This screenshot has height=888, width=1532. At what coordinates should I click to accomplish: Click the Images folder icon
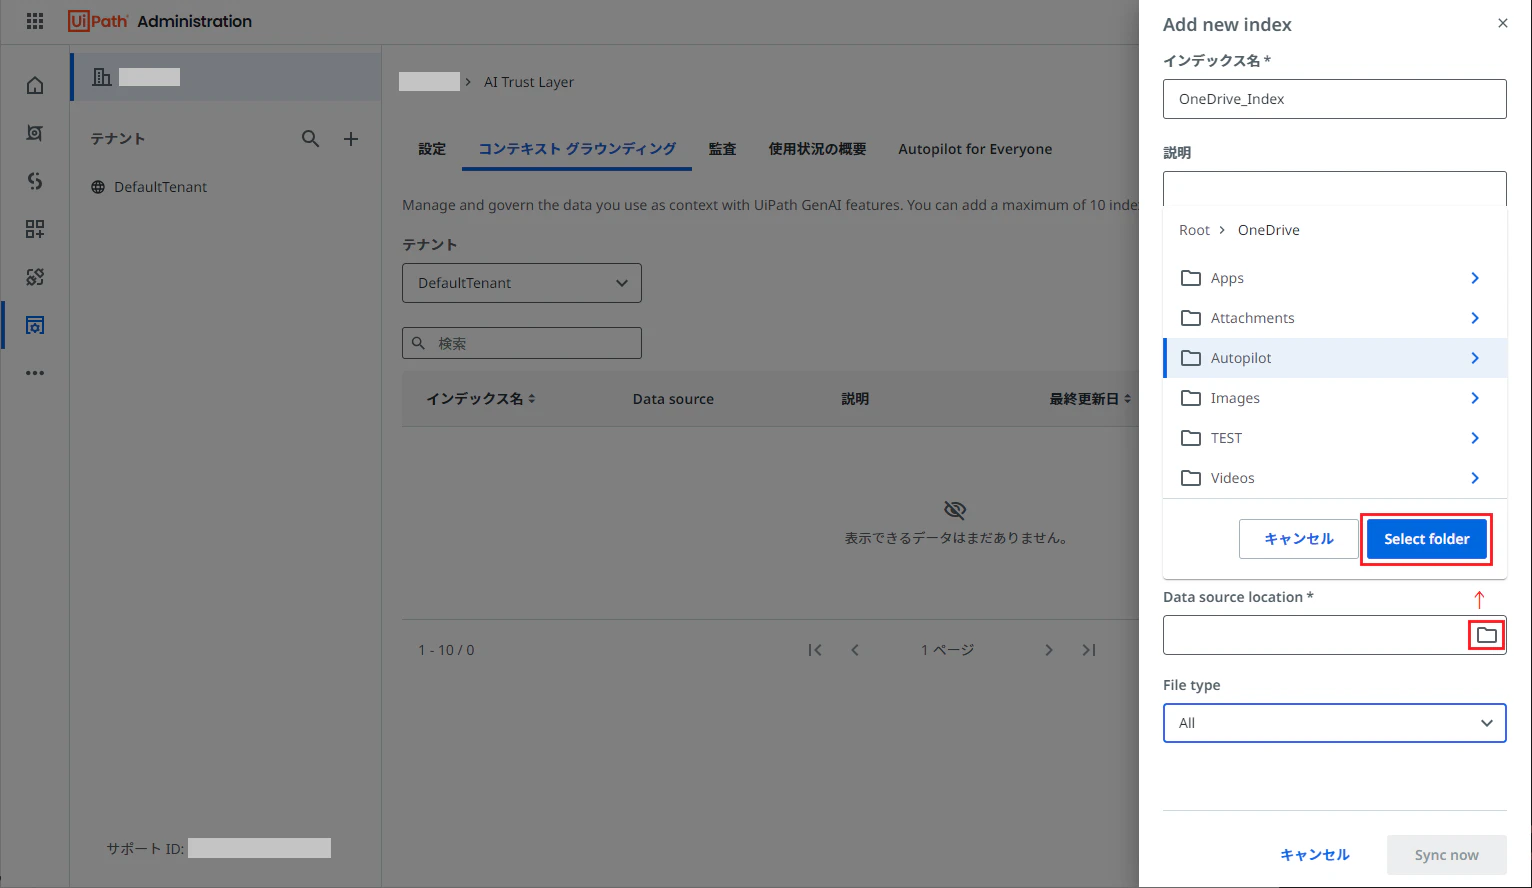tap(1190, 398)
